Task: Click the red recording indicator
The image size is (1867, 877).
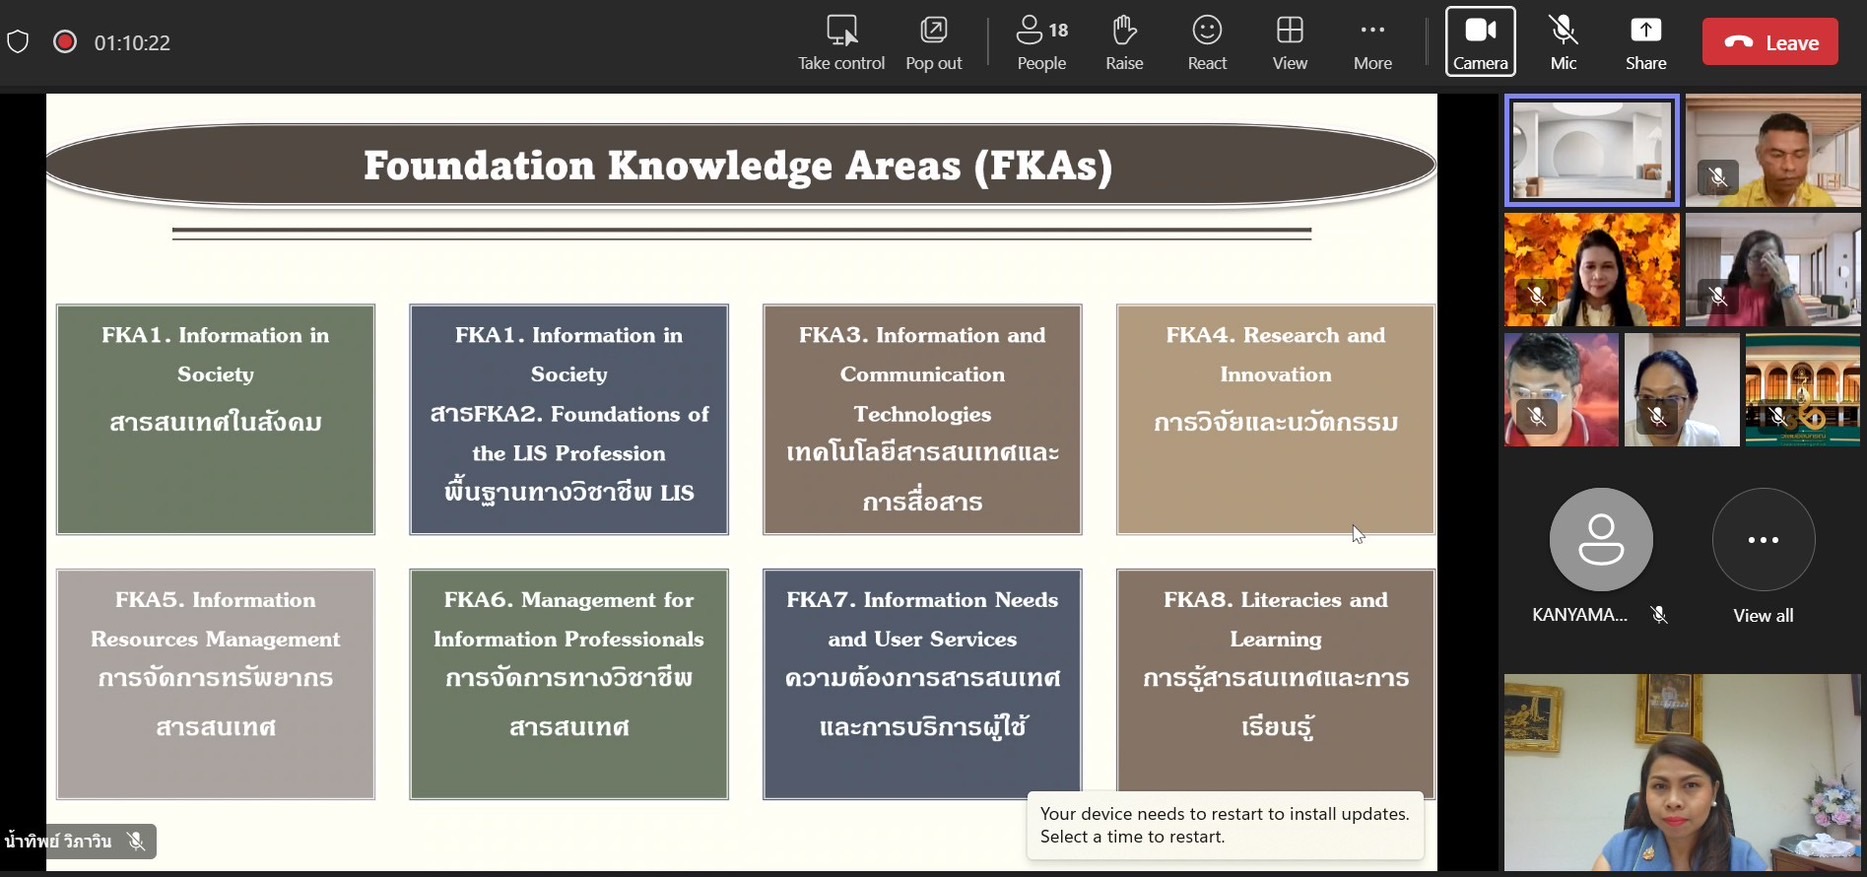Action: (x=65, y=42)
